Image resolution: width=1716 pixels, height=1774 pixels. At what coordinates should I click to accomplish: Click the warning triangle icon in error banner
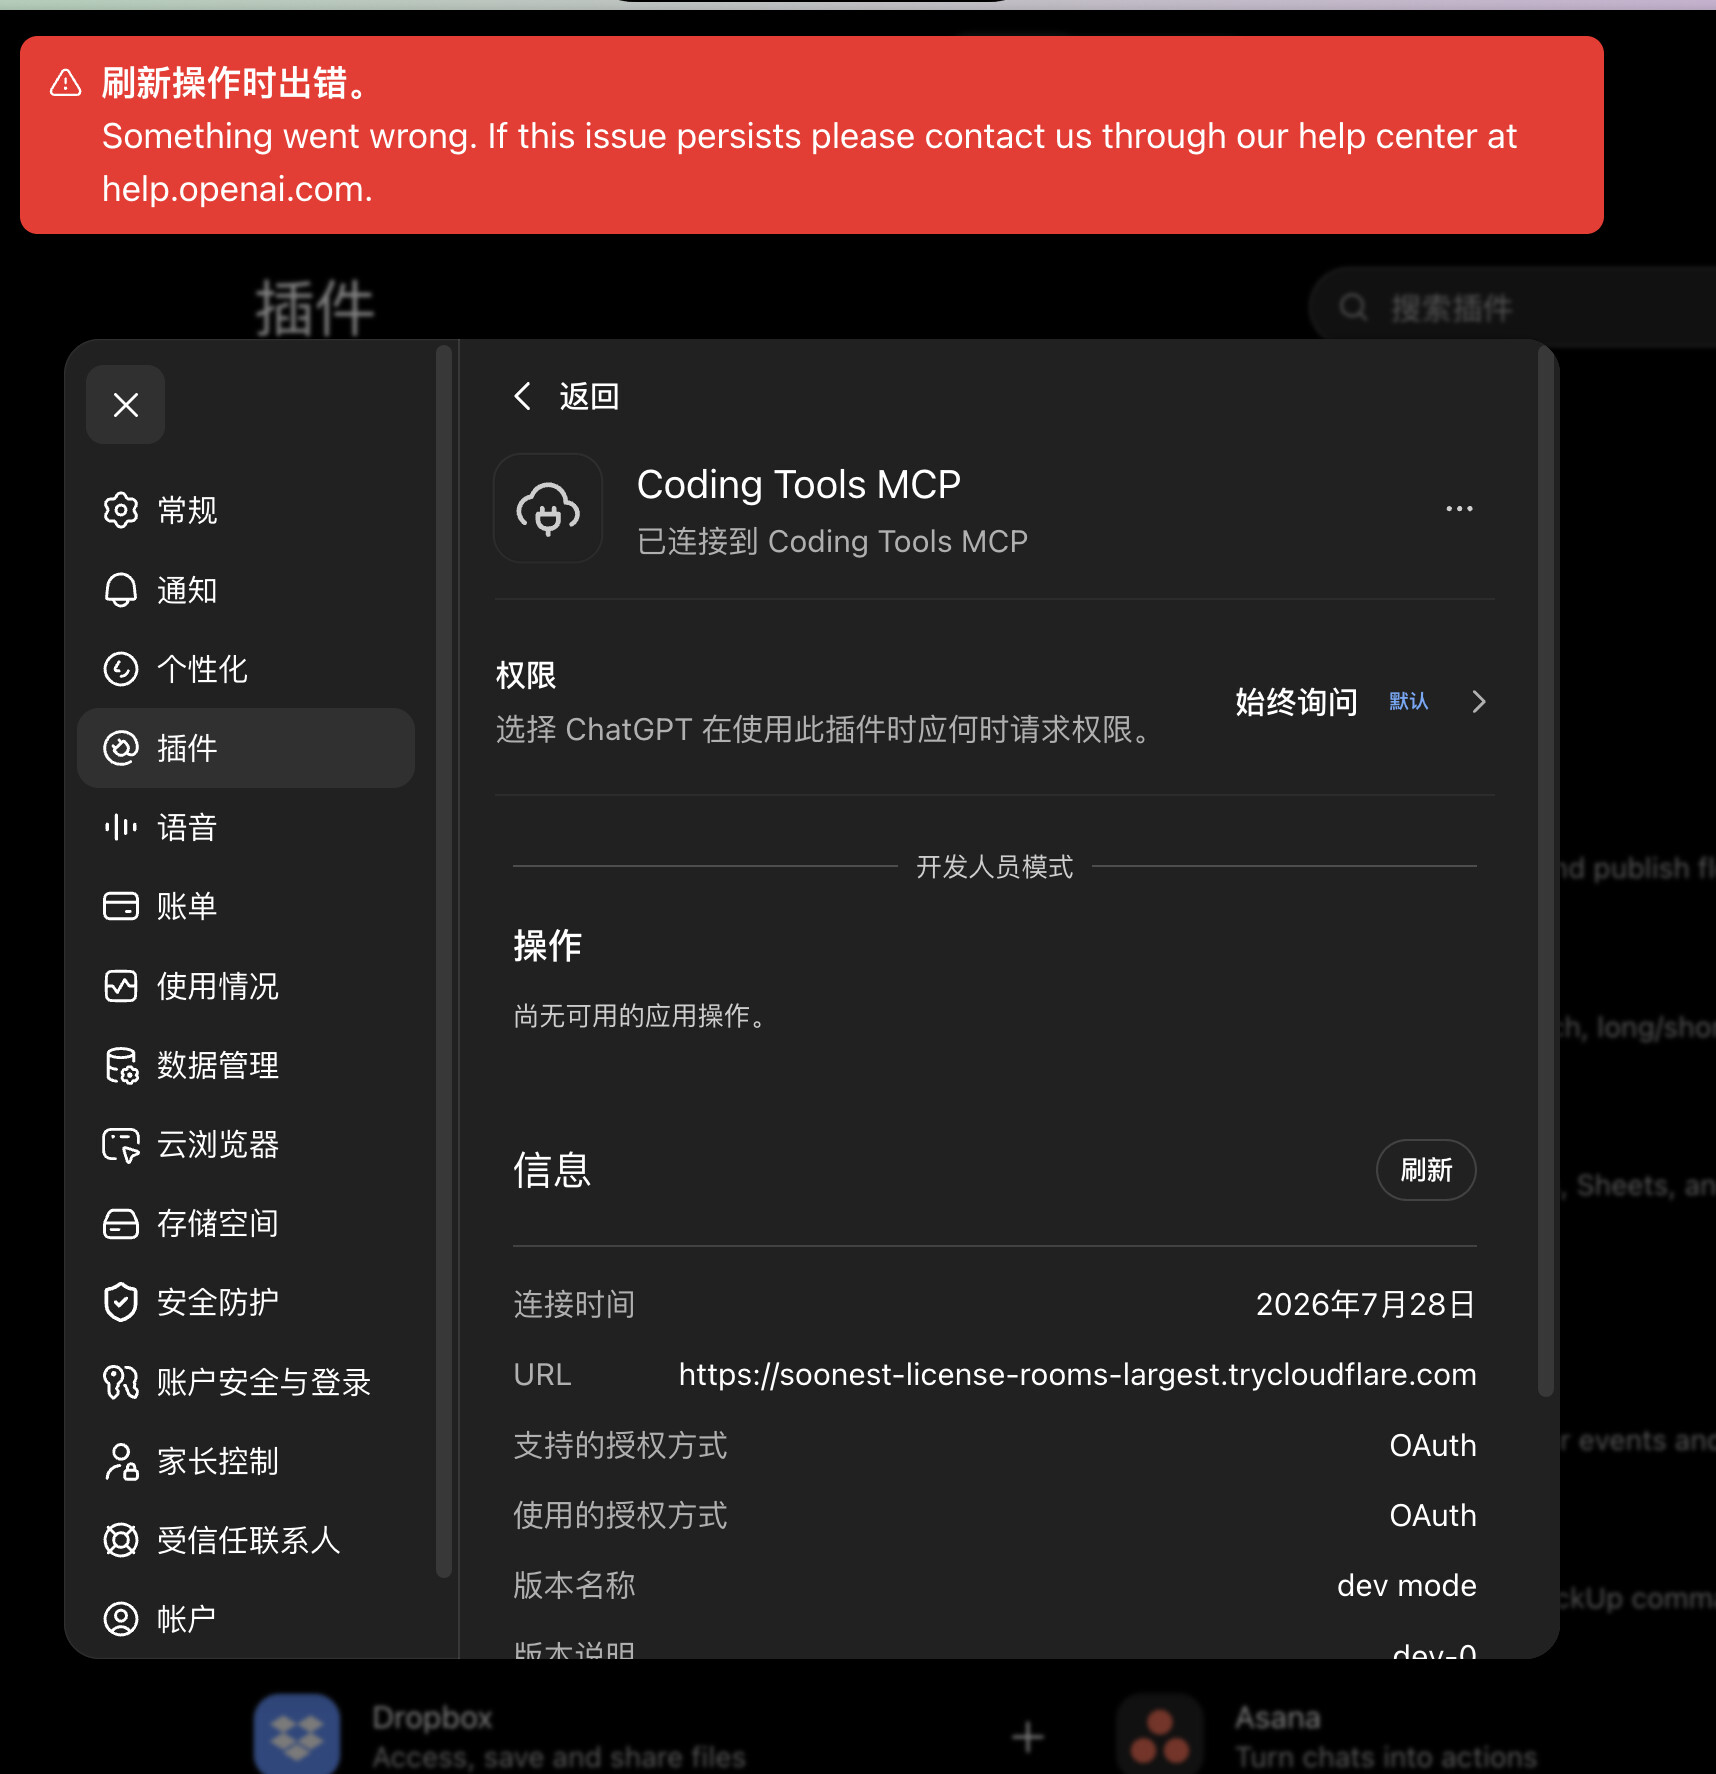point(66,83)
